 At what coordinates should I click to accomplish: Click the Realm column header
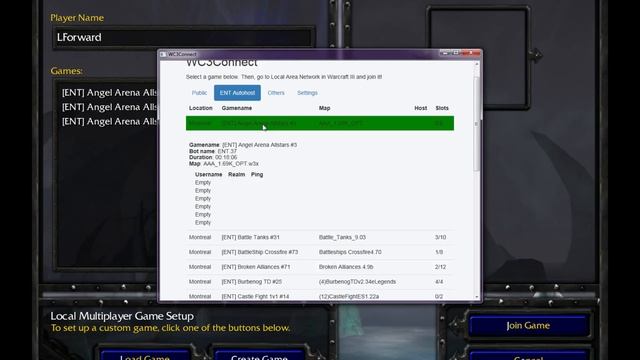[x=237, y=174]
